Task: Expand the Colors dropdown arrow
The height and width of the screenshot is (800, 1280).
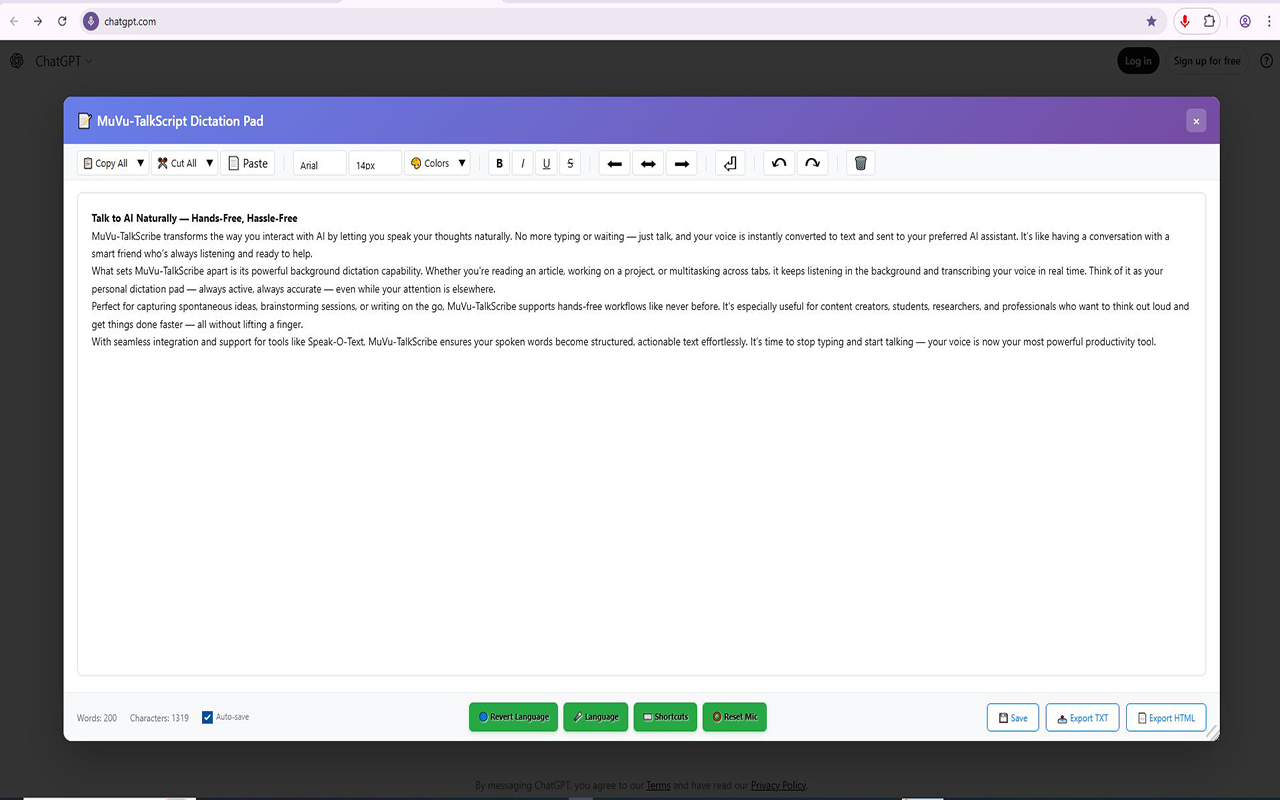Action: click(462, 163)
